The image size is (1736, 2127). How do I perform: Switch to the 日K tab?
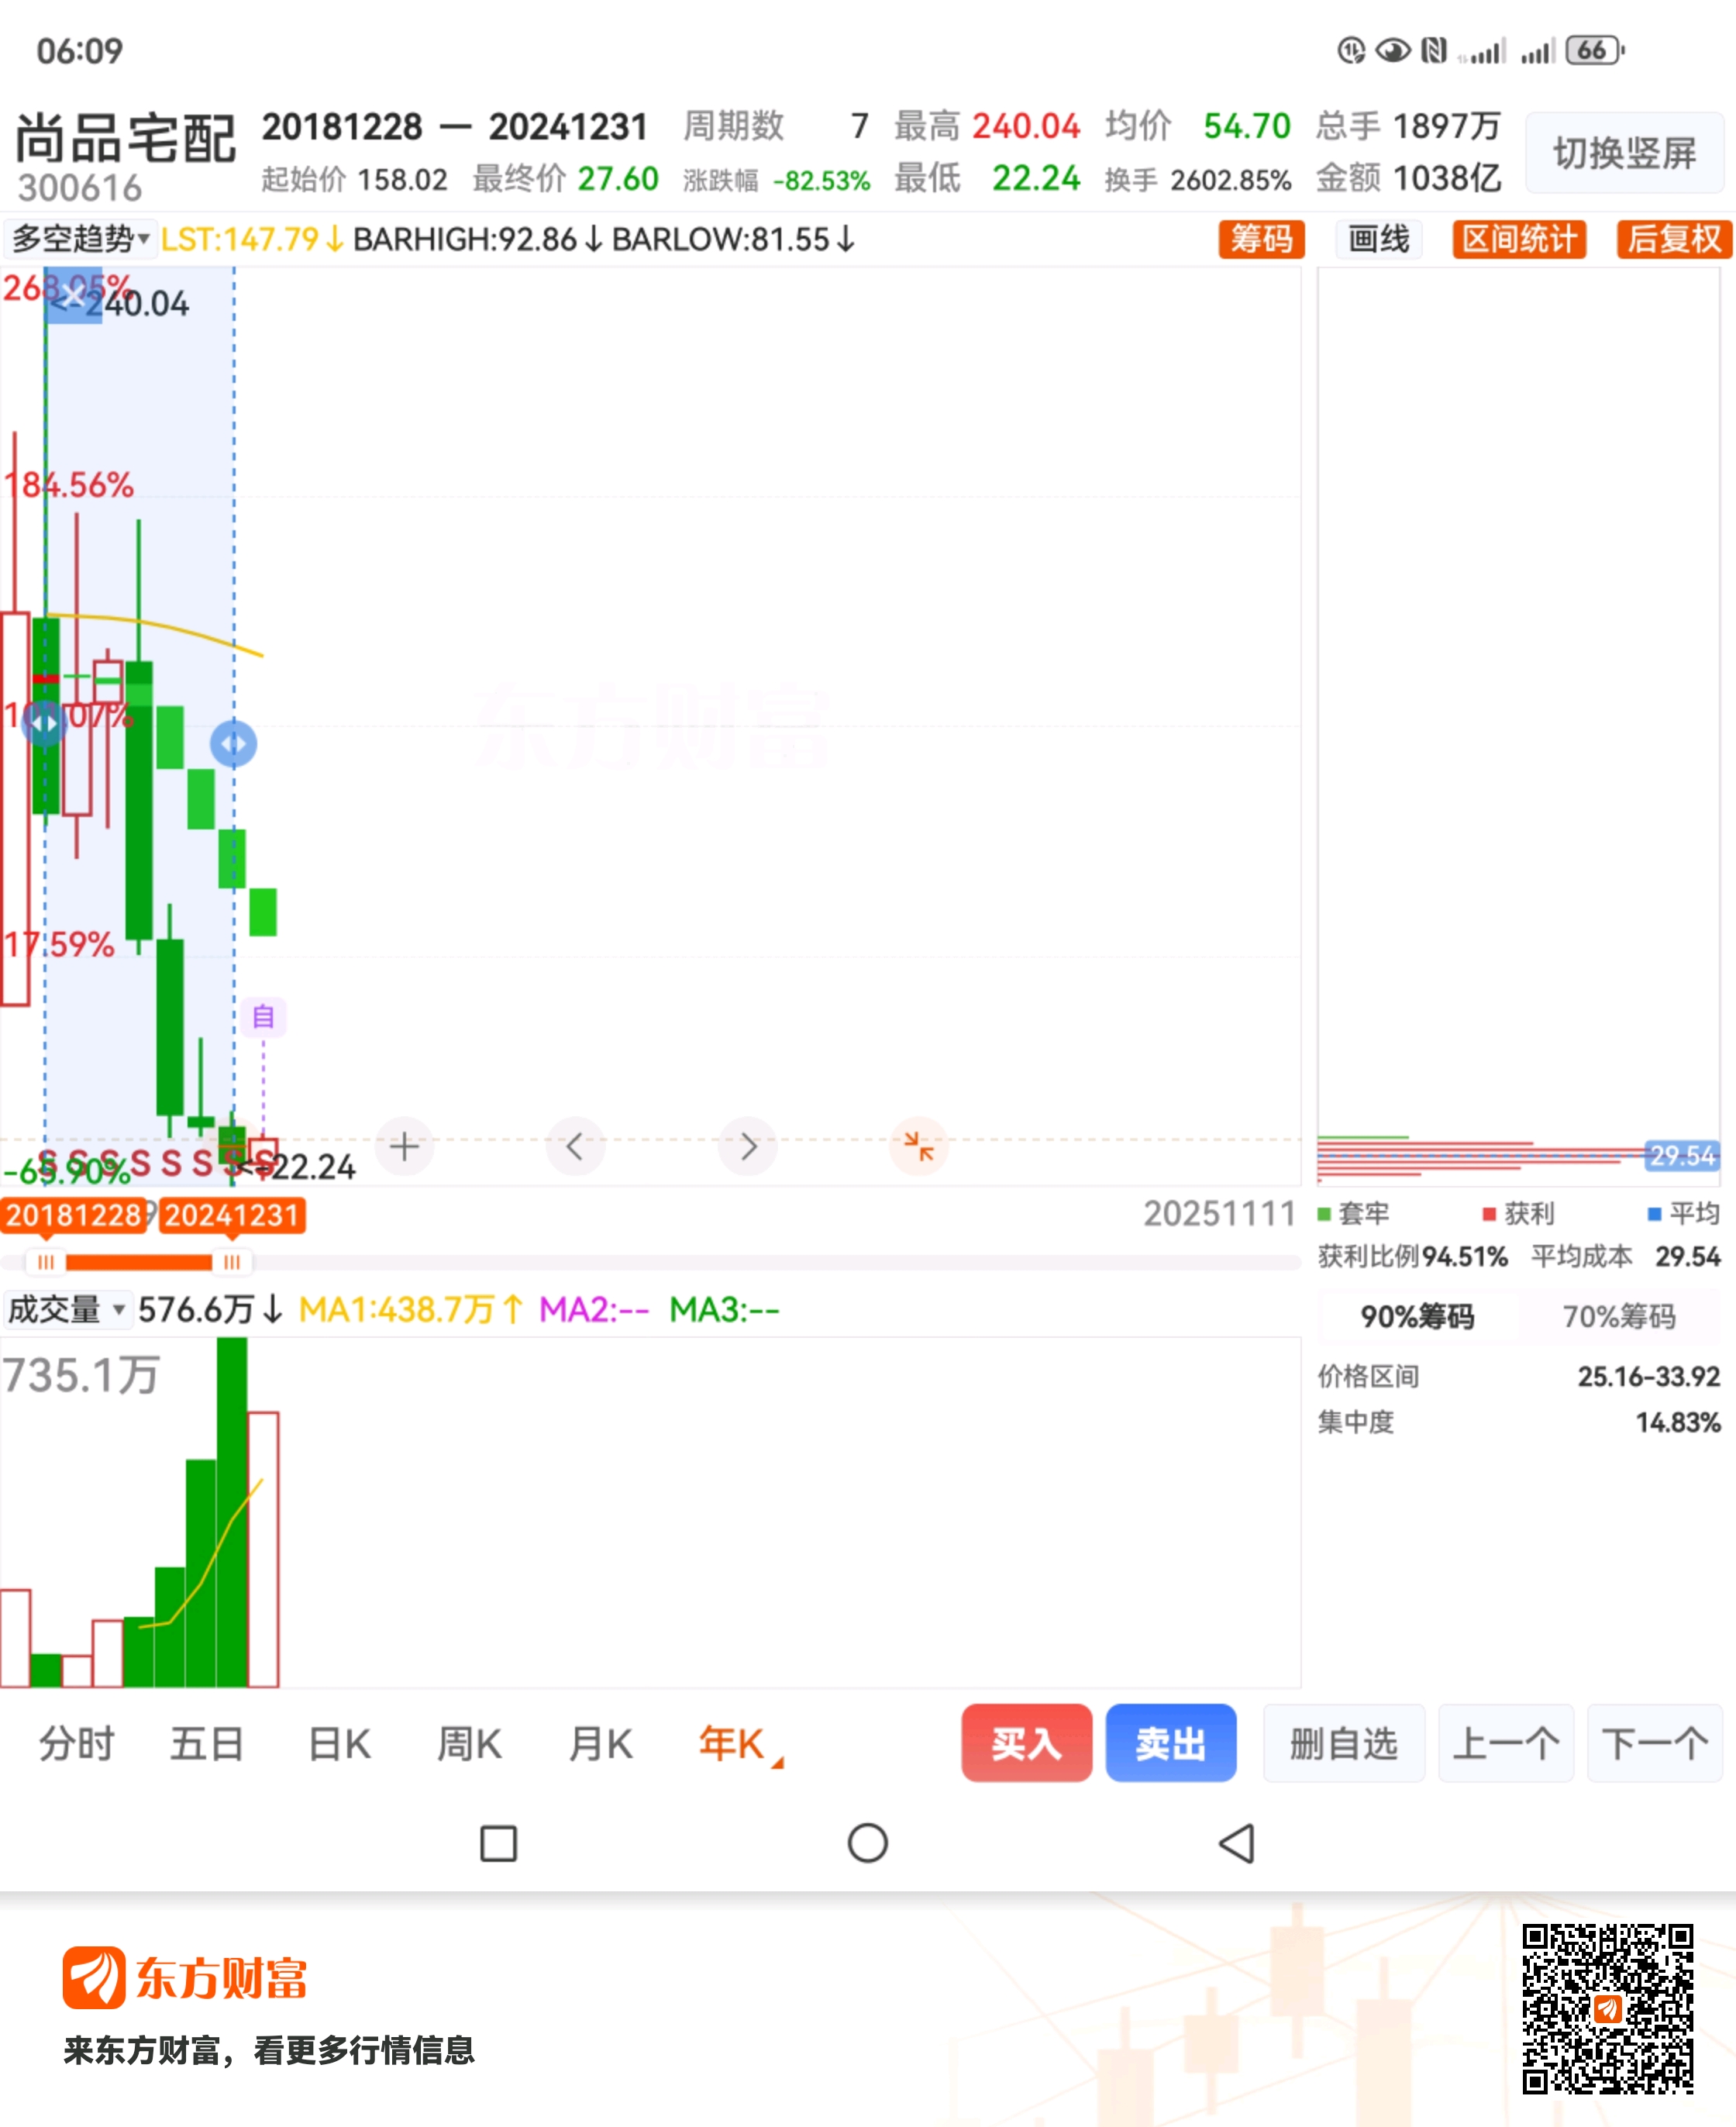[x=339, y=1744]
